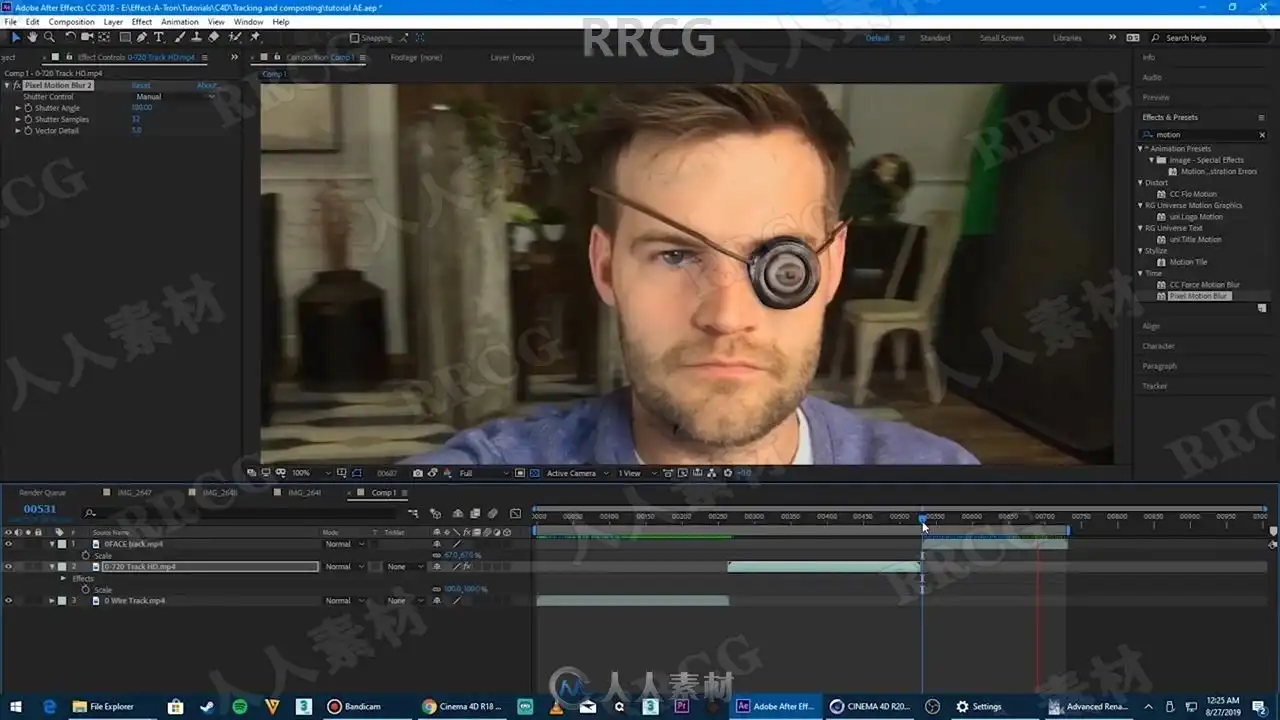This screenshot has width=1280, height=720.
Task: Open the Animation menu
Action: 180,21
